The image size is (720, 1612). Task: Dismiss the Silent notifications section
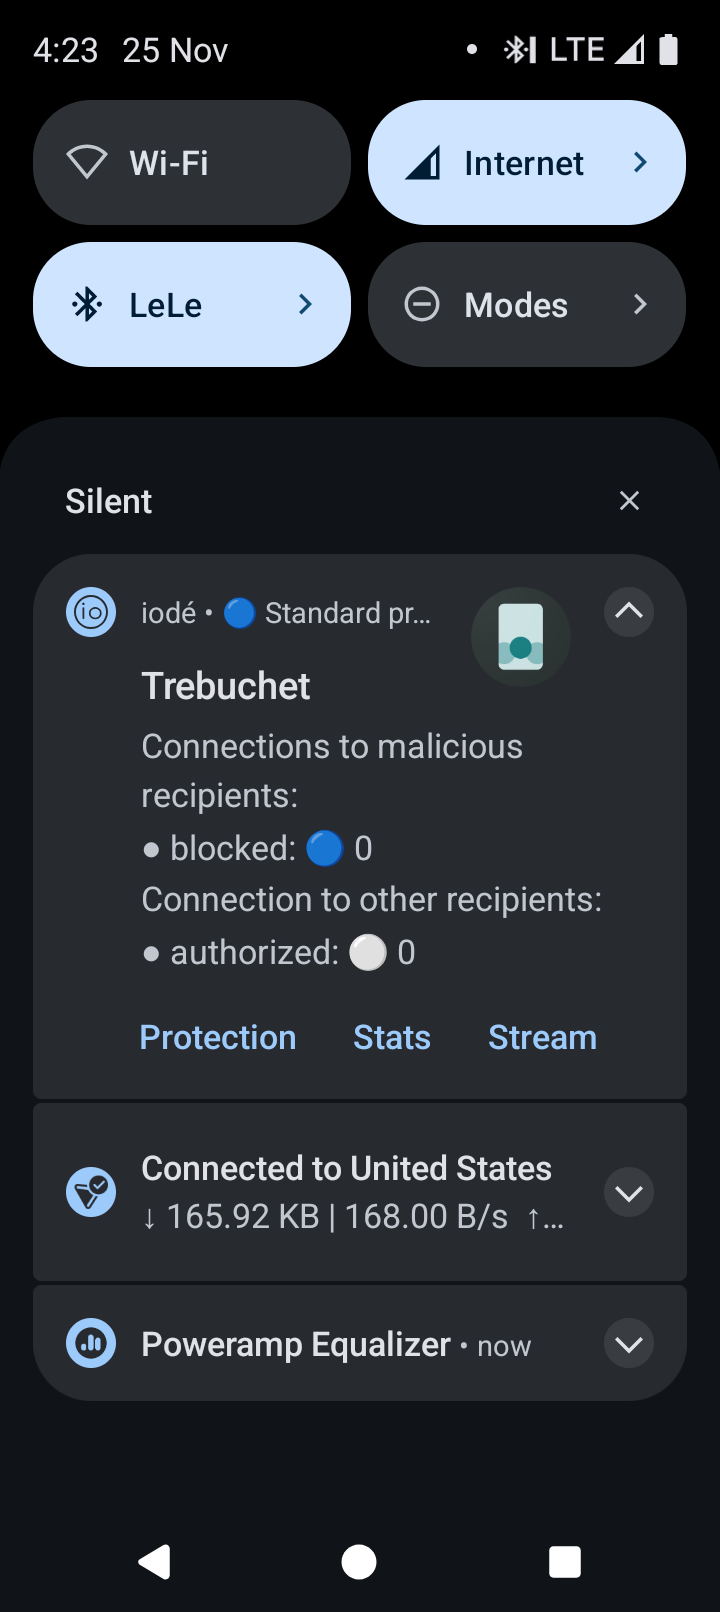(629, 501)
